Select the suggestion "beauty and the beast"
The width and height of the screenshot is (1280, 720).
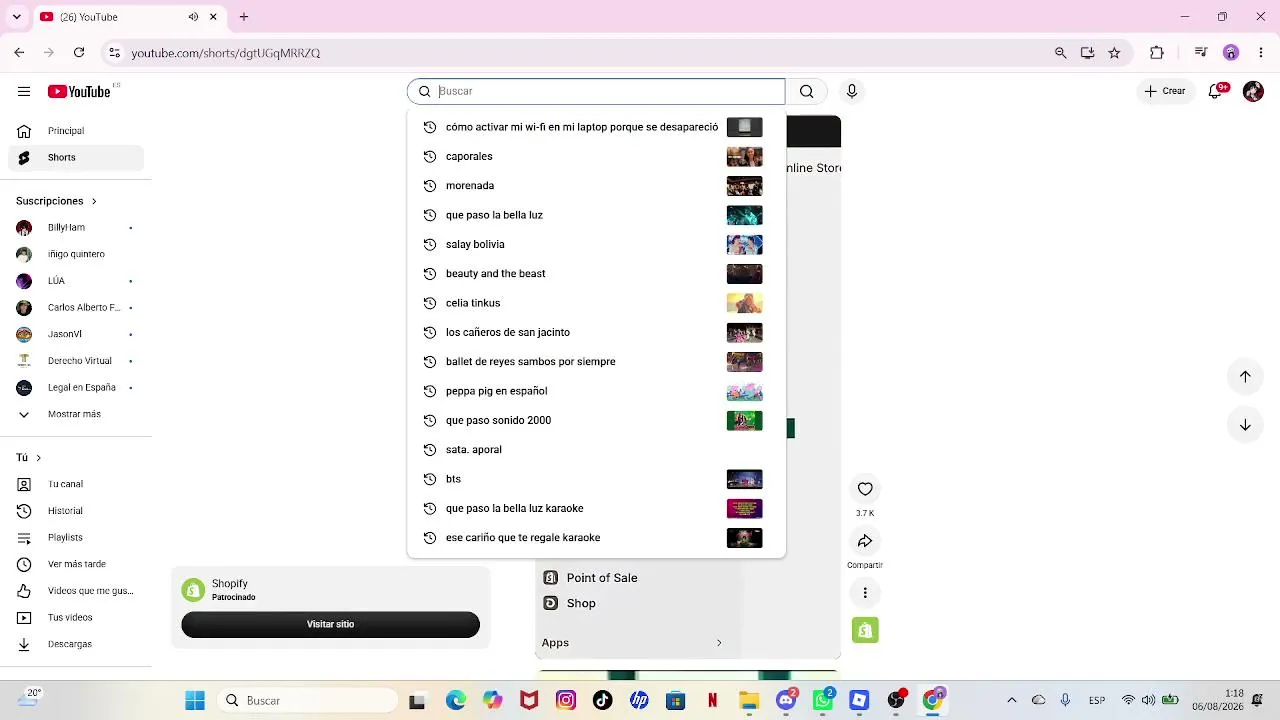(597, 274)
